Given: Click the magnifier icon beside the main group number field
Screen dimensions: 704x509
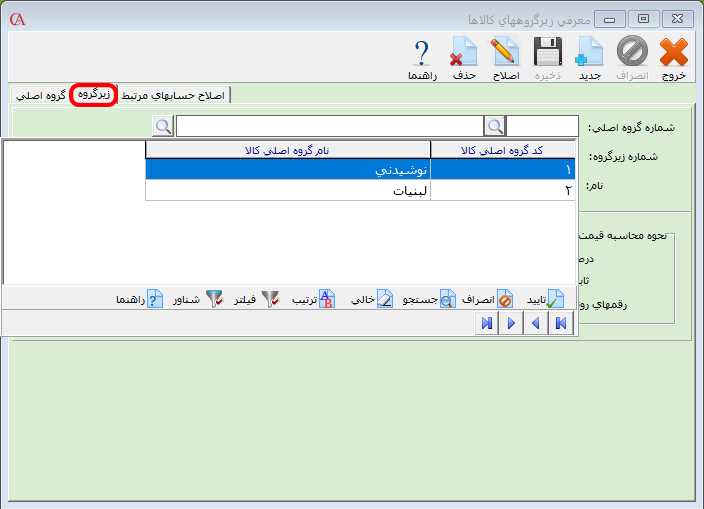Looking at the screenshot, I should pyautogui.click(x=495, y=126).
